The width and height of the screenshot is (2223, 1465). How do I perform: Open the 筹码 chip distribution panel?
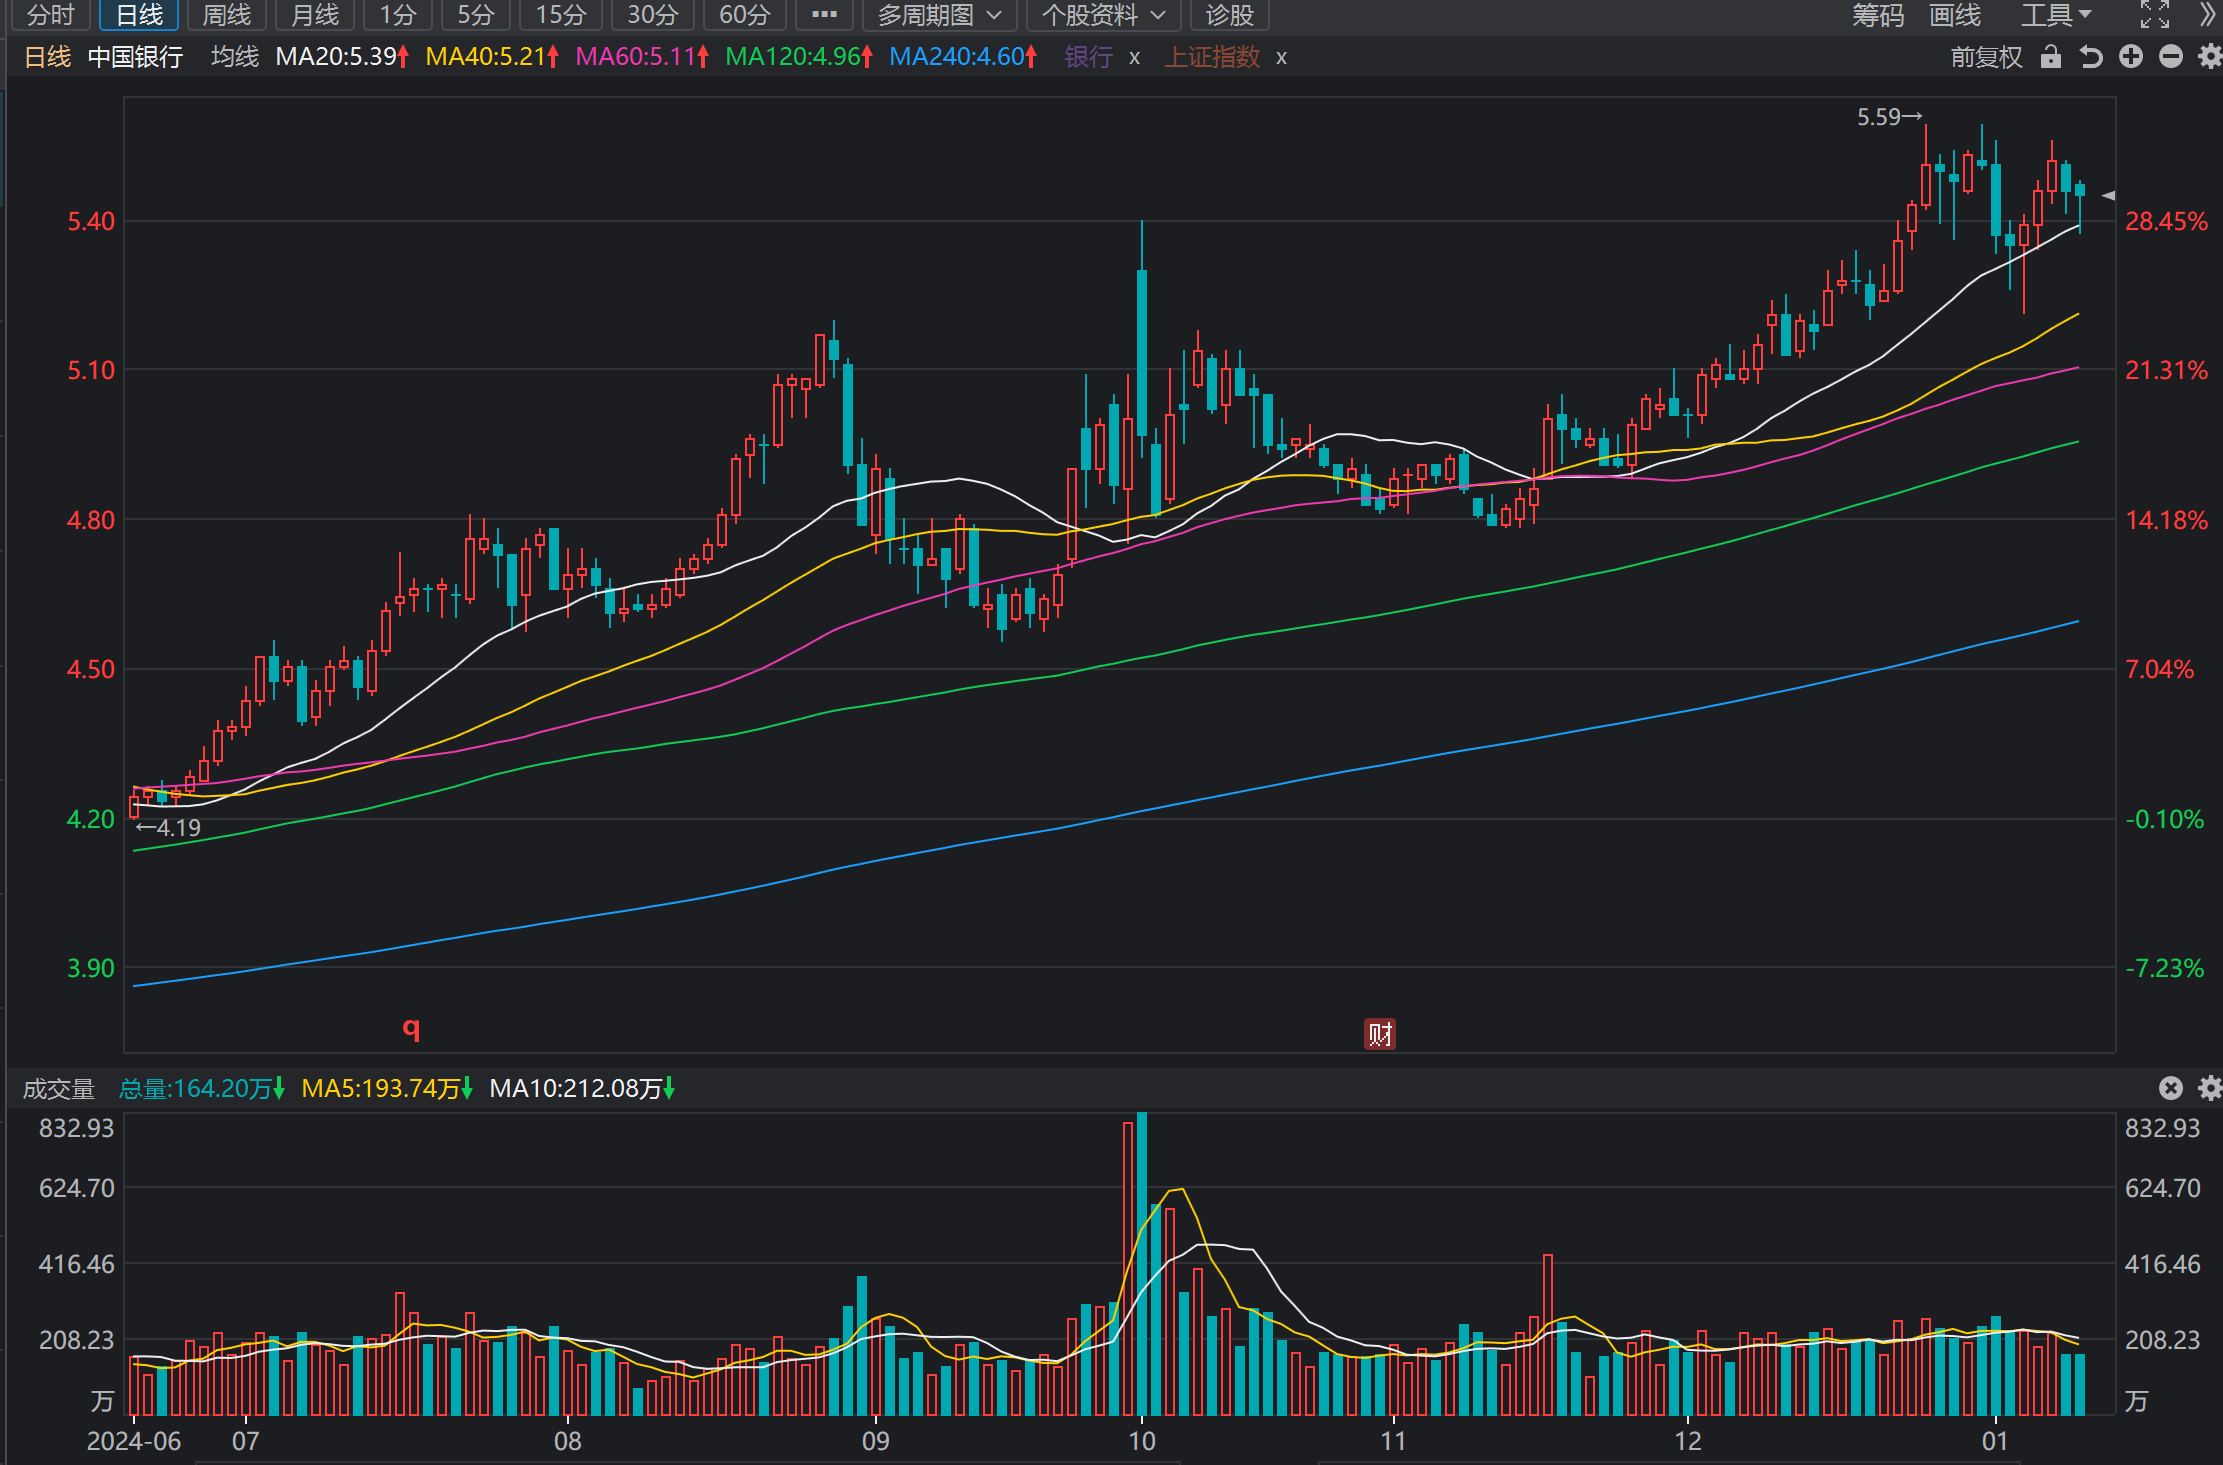1877,15
